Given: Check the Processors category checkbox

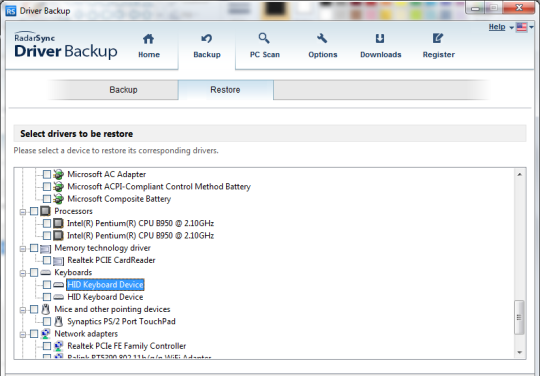Looking at the screenshot, I should point(34,211).
